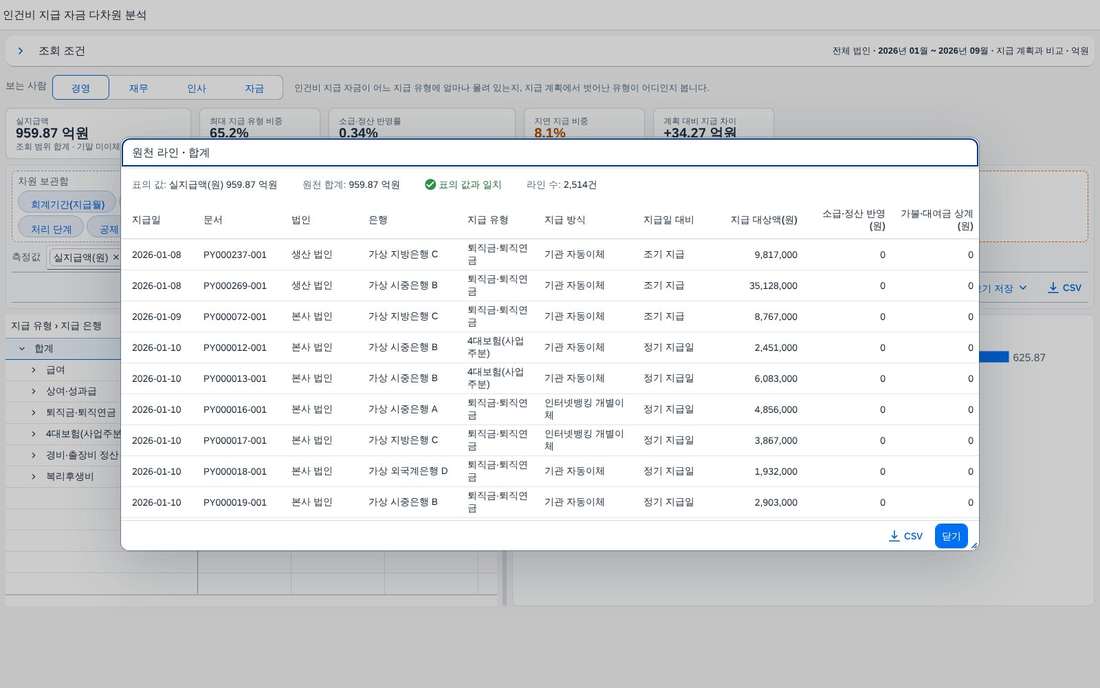Select the 경영 viewer tab

pyautogui.click(x=81, y=88)
